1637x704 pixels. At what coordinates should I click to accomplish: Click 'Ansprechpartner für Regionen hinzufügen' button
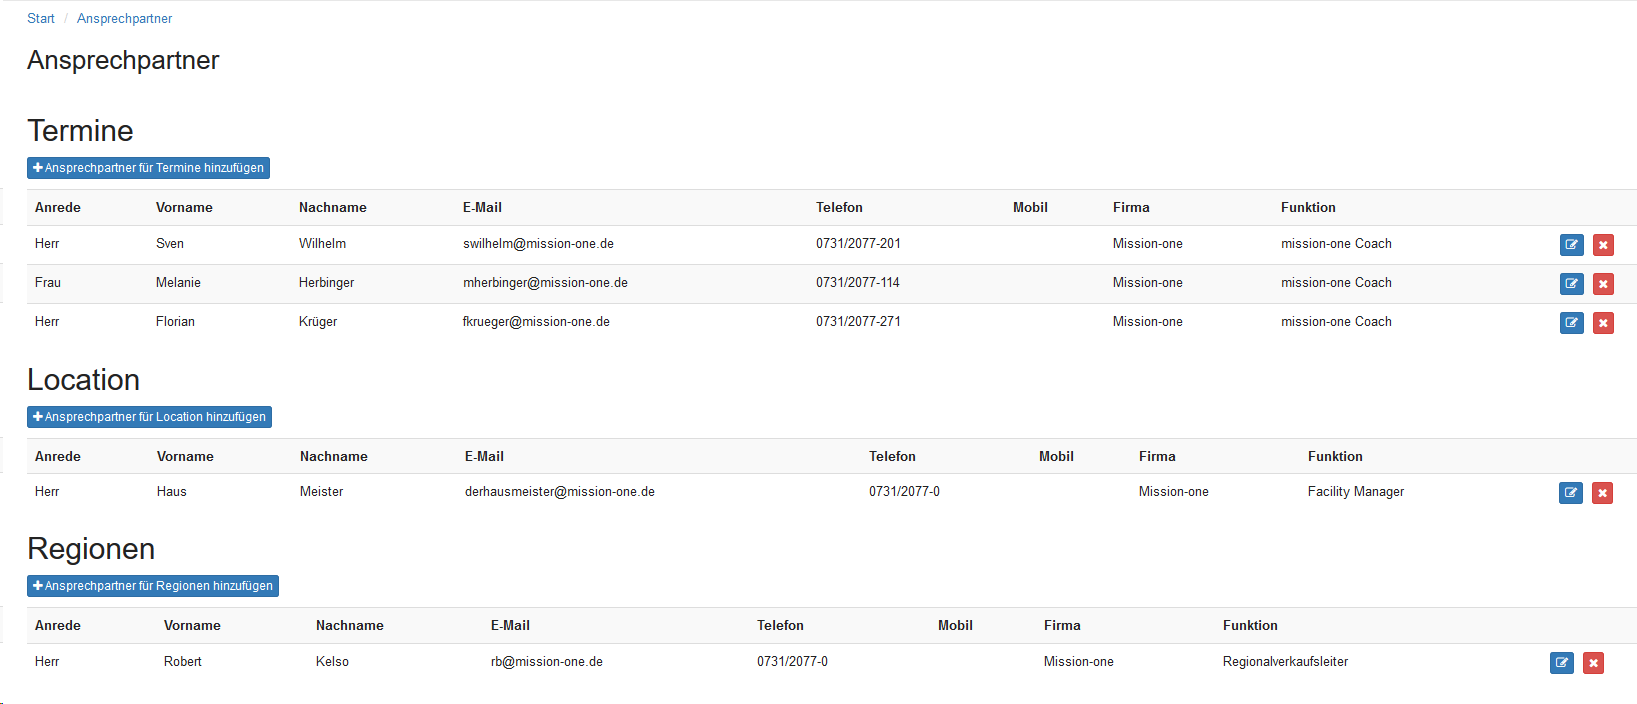(x=152, y=586)
